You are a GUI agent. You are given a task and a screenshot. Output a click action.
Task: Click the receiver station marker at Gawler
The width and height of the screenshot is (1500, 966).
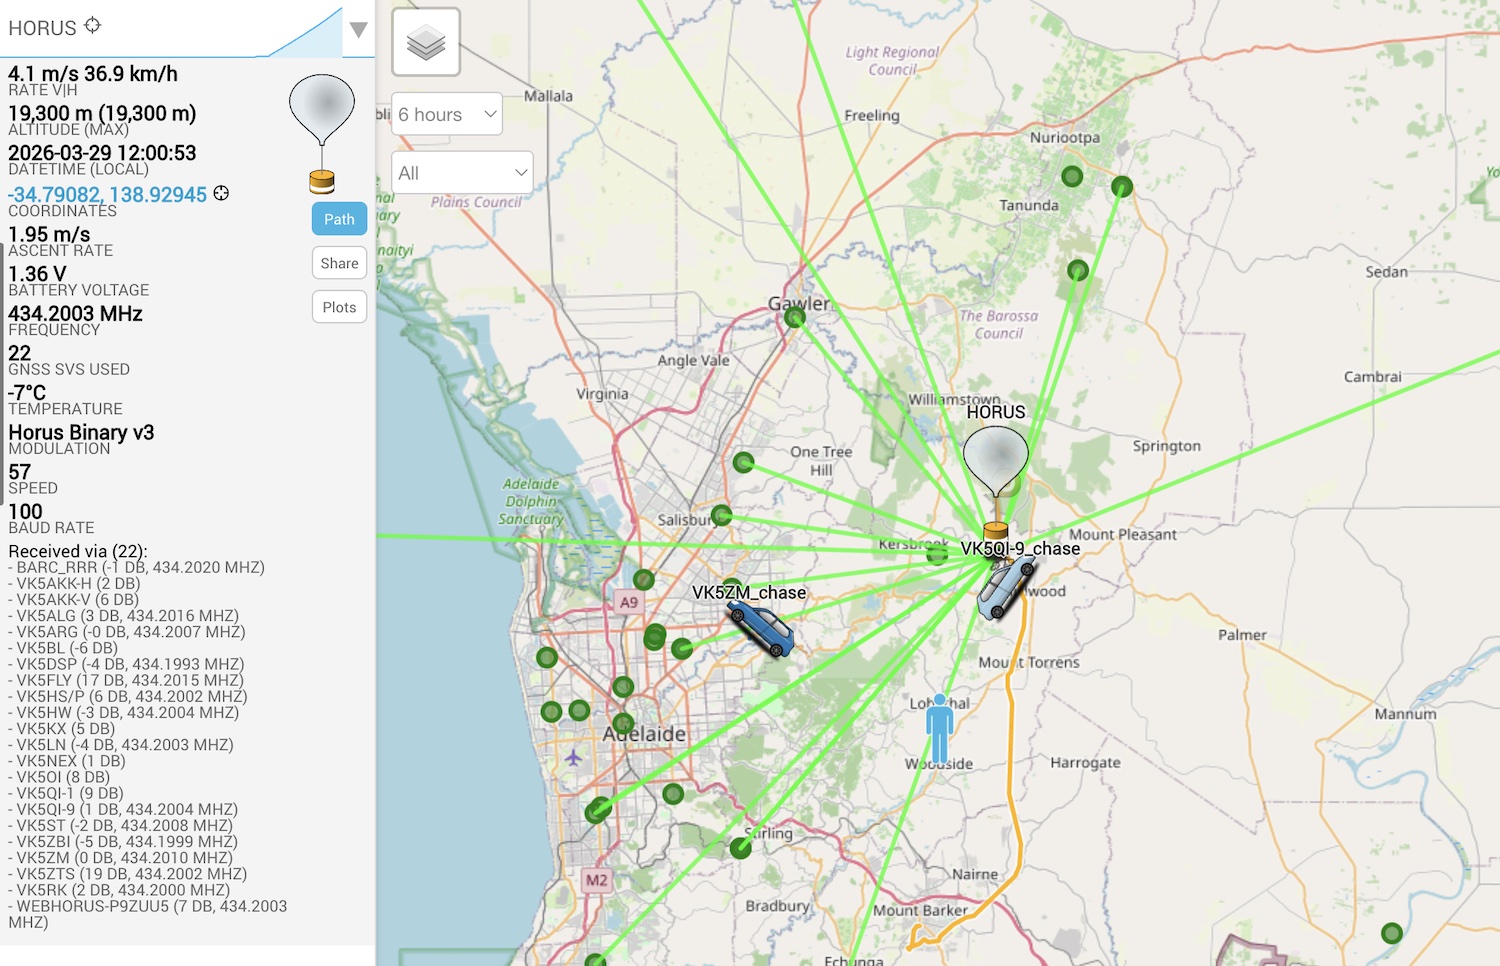pyautogui.click(x=795, y=318)
